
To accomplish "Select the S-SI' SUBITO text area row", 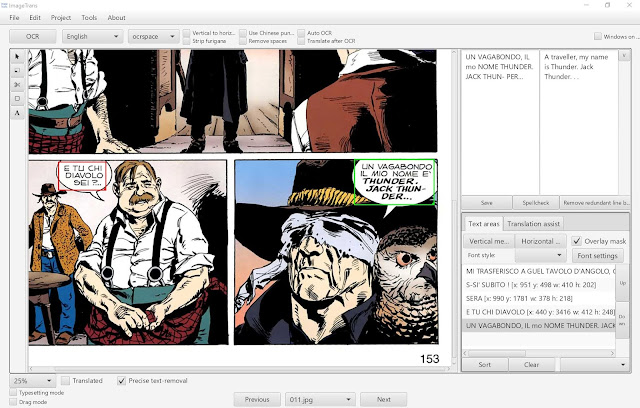I will point(539,285).
